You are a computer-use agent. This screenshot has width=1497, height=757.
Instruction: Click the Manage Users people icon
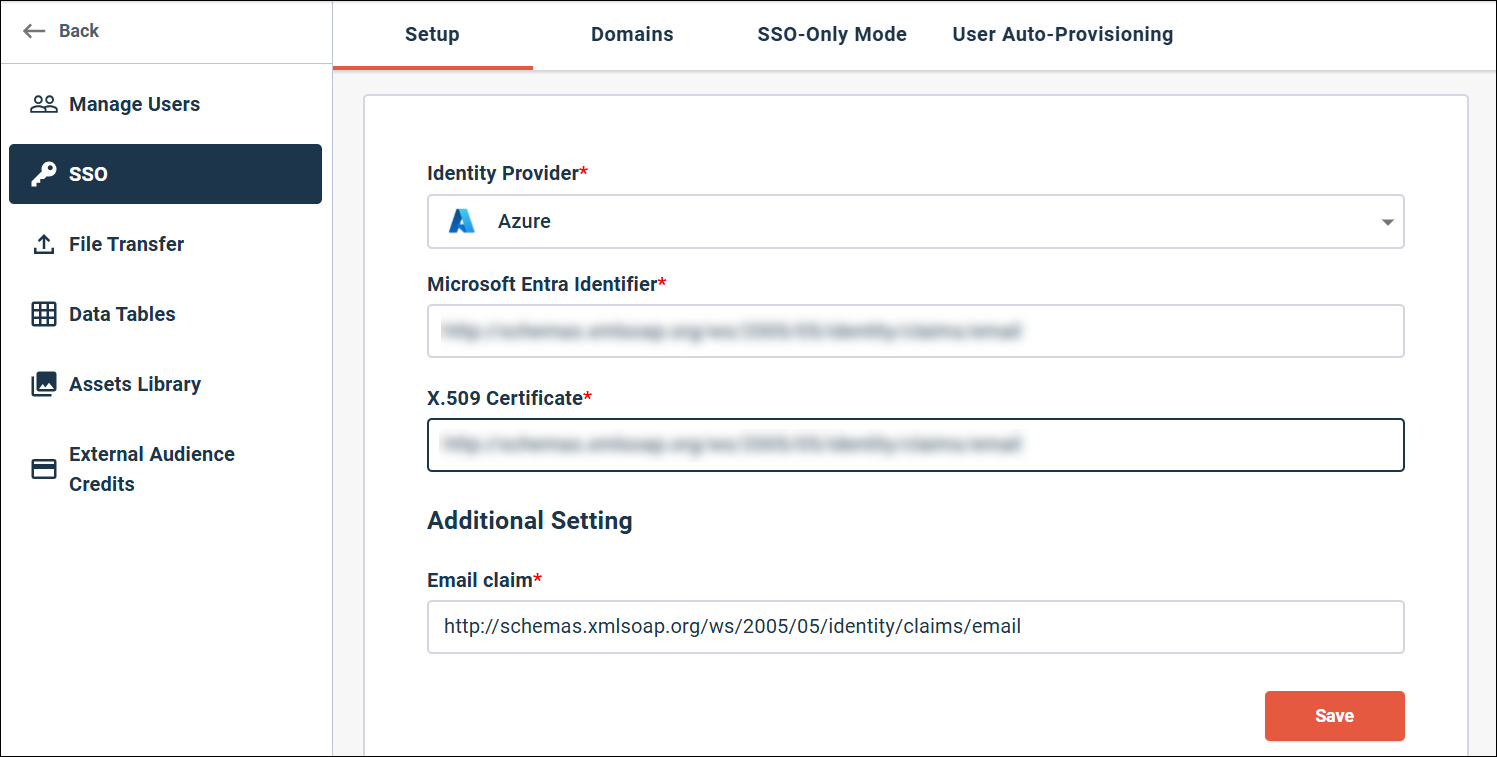[x=44, y=104]
